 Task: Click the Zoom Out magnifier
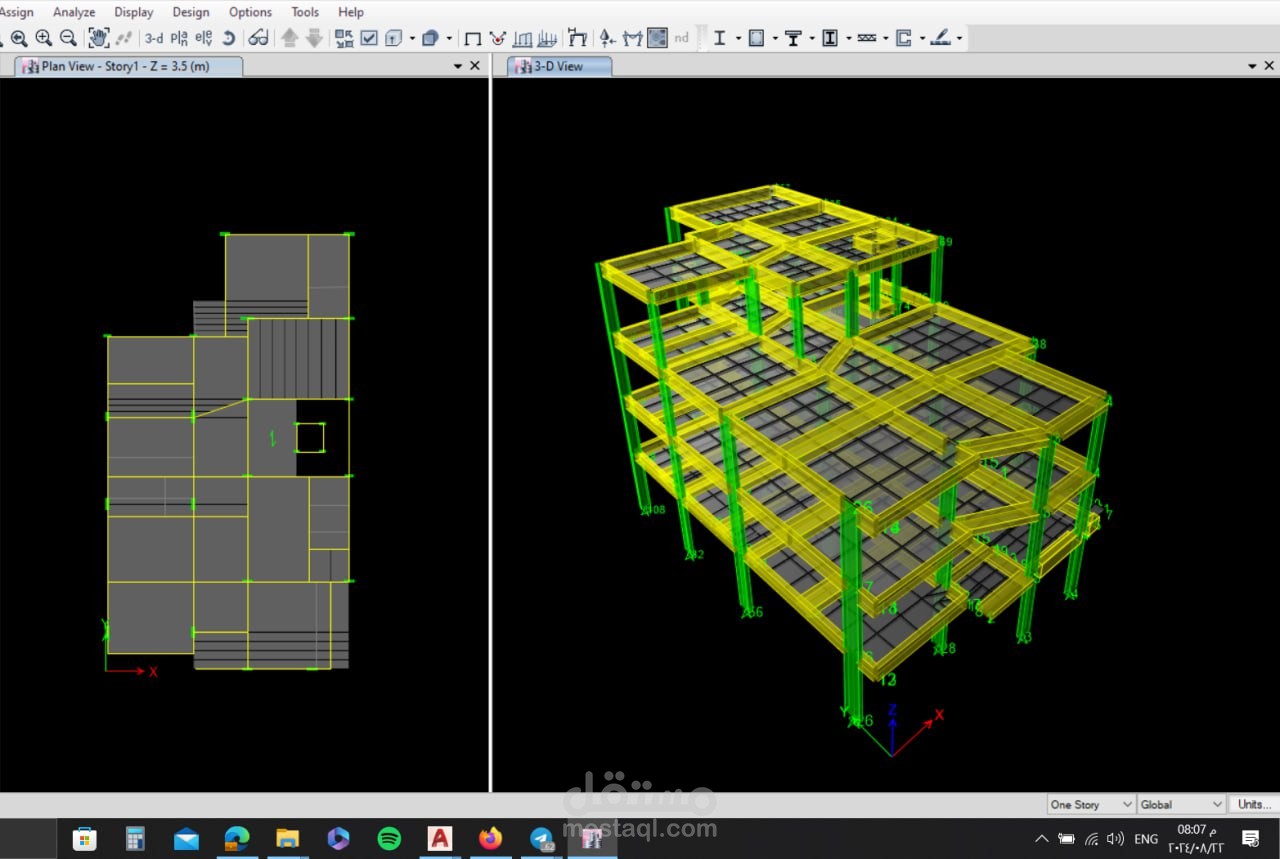68,38
